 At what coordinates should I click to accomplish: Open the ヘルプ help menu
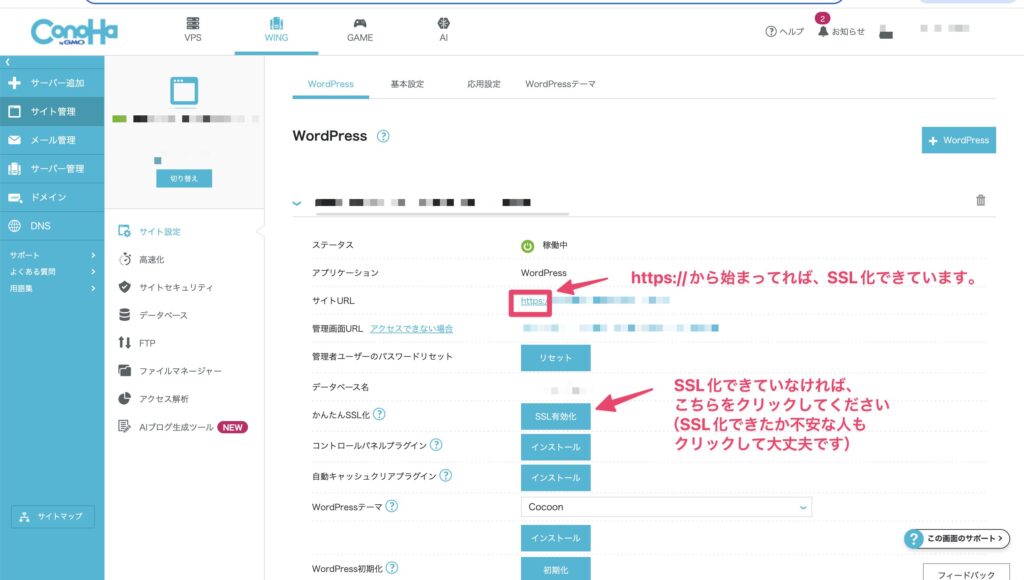tap(784, 31)
